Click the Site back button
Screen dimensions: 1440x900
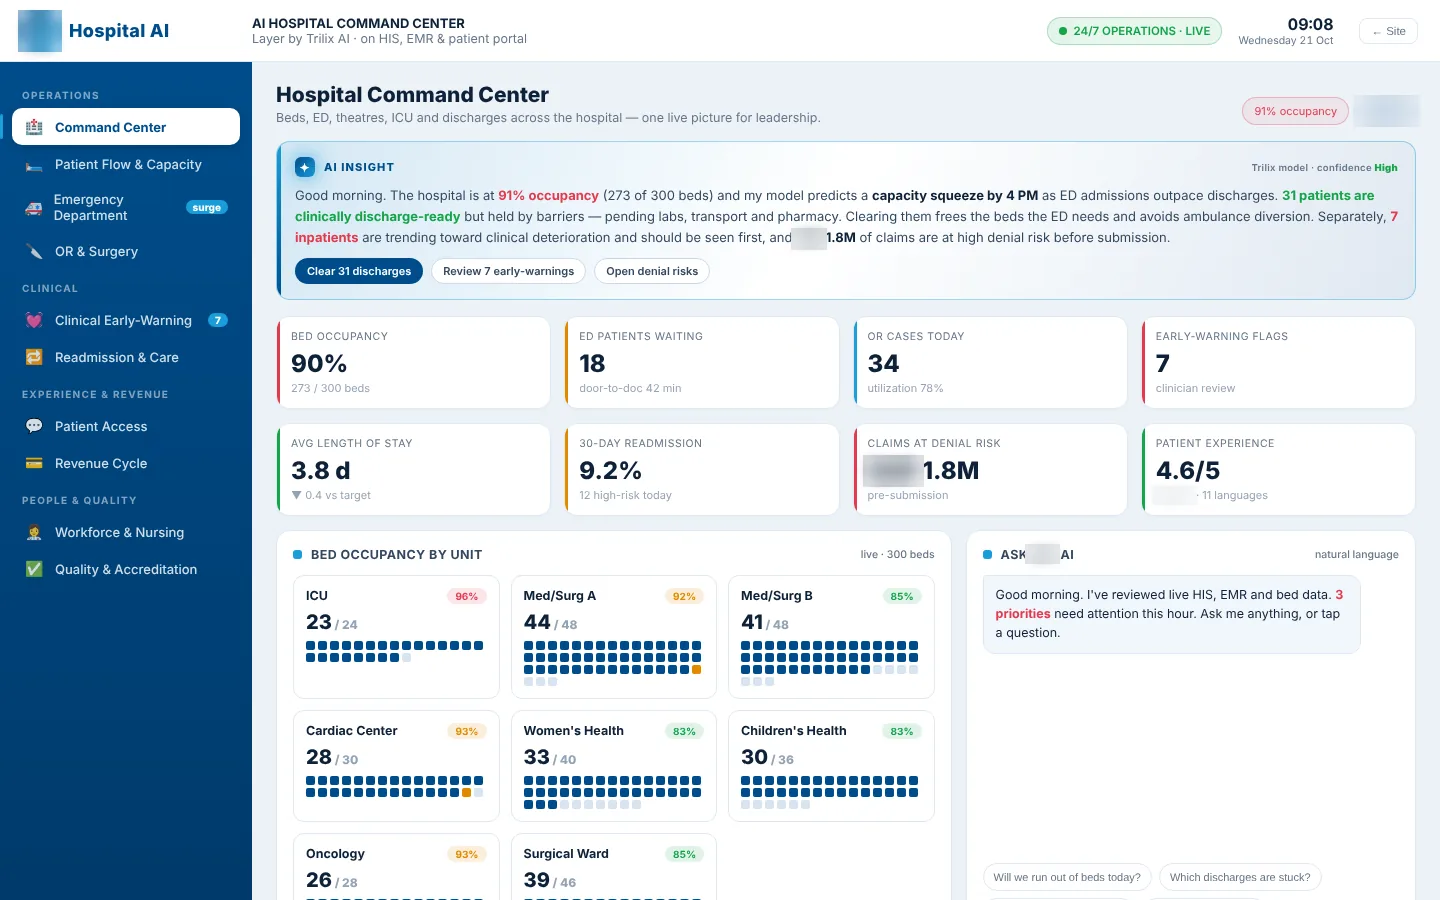1388,31
